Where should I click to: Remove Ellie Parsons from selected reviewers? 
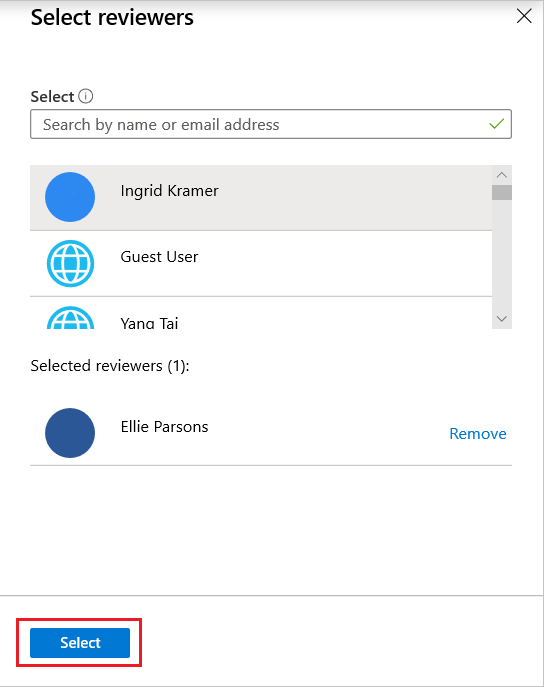click(478, 433)
